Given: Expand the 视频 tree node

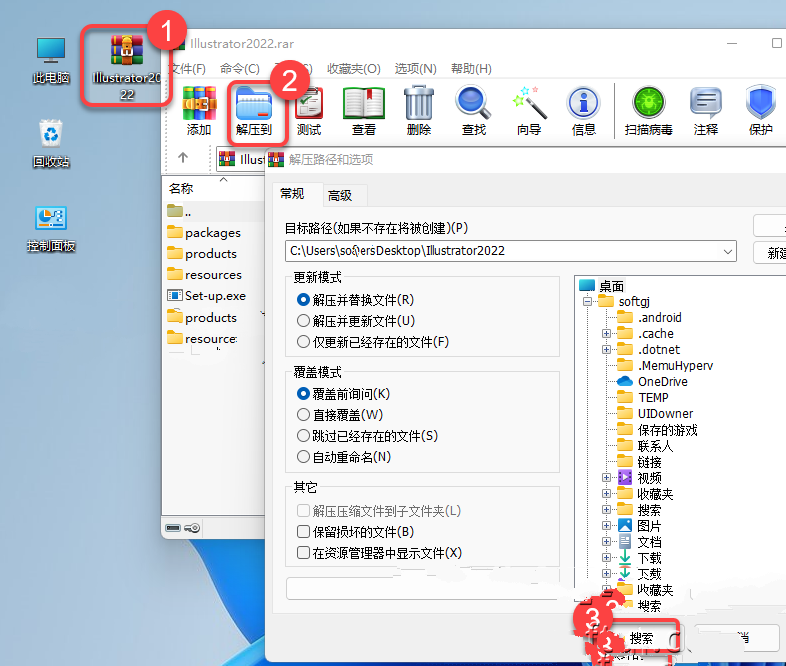Looking at the screenshot, I should 606,478.
